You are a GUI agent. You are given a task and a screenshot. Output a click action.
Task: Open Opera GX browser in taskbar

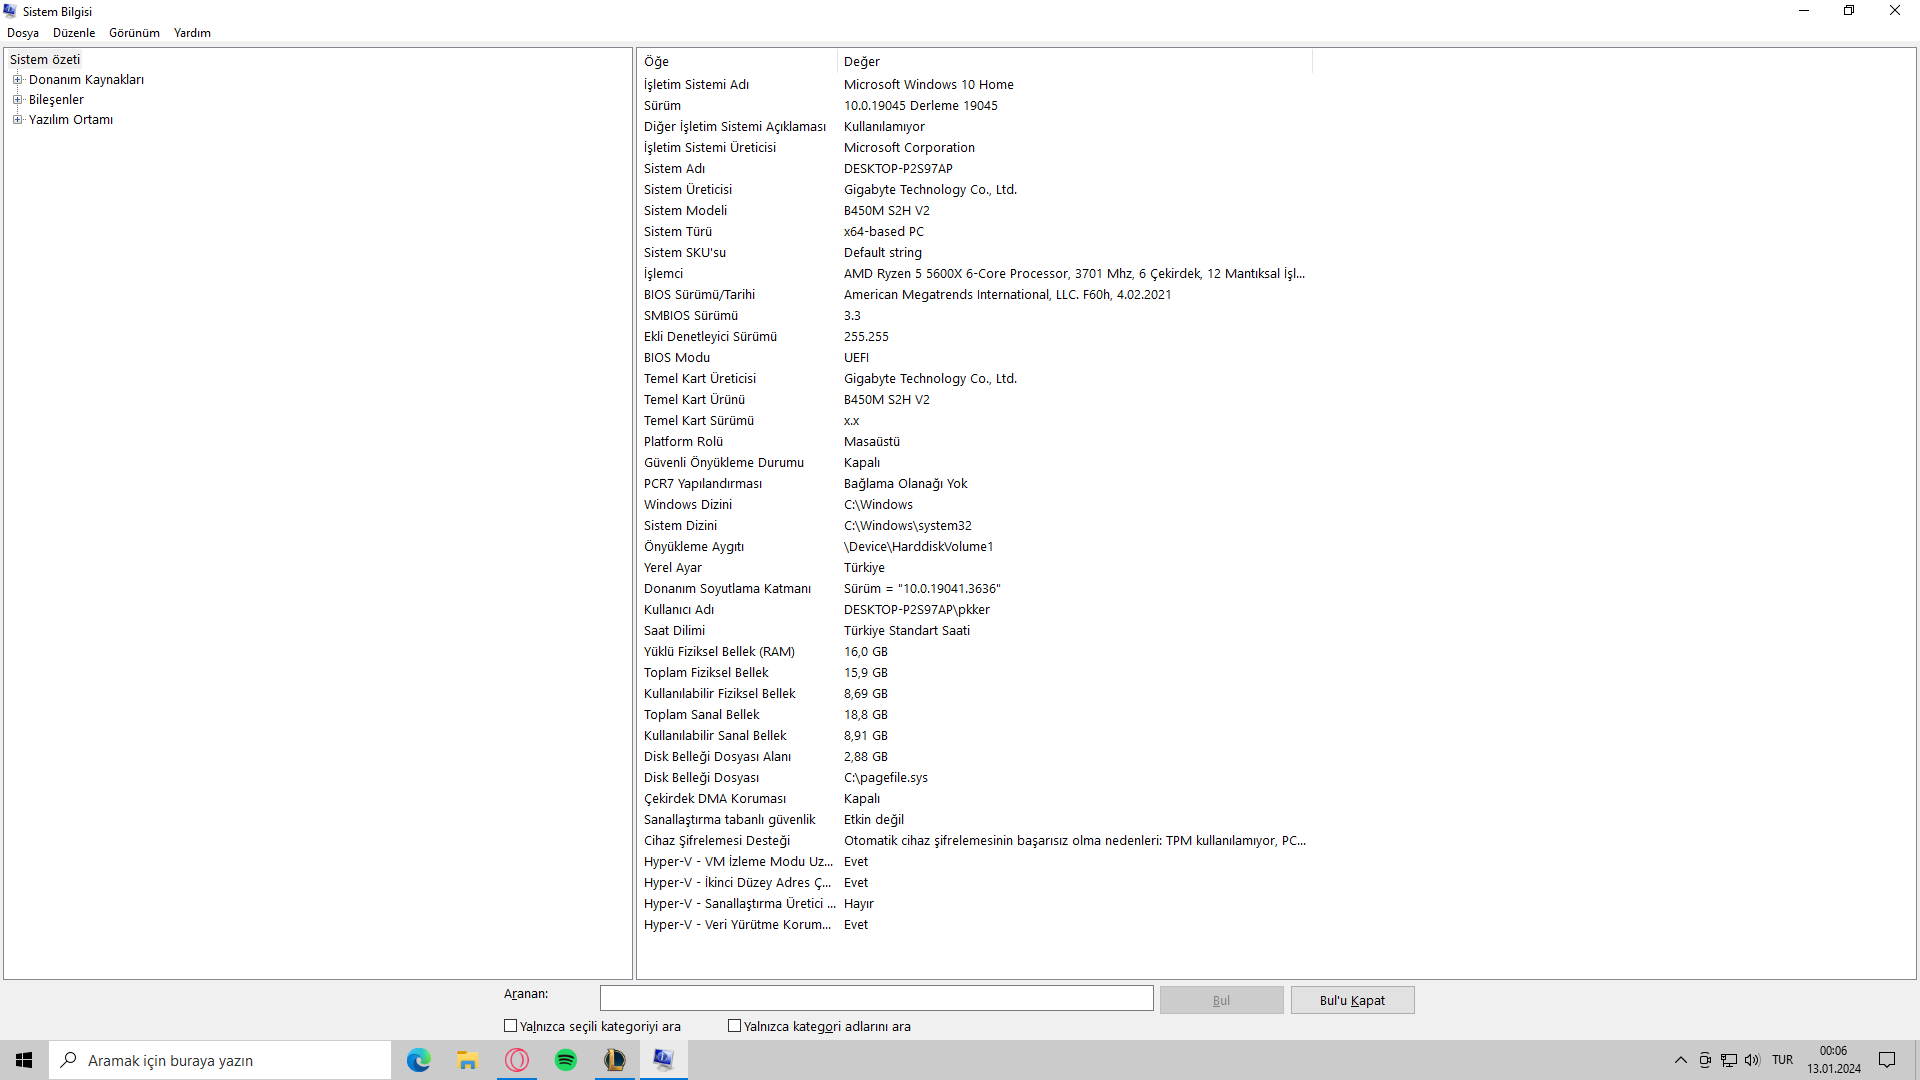coord(517,1060)
